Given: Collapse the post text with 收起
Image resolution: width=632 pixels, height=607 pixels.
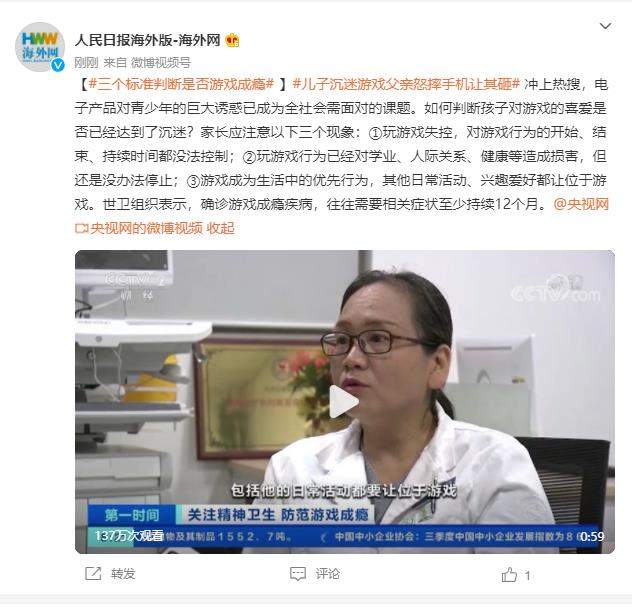Looking at the screenshot, I should [x=220, y=229].
